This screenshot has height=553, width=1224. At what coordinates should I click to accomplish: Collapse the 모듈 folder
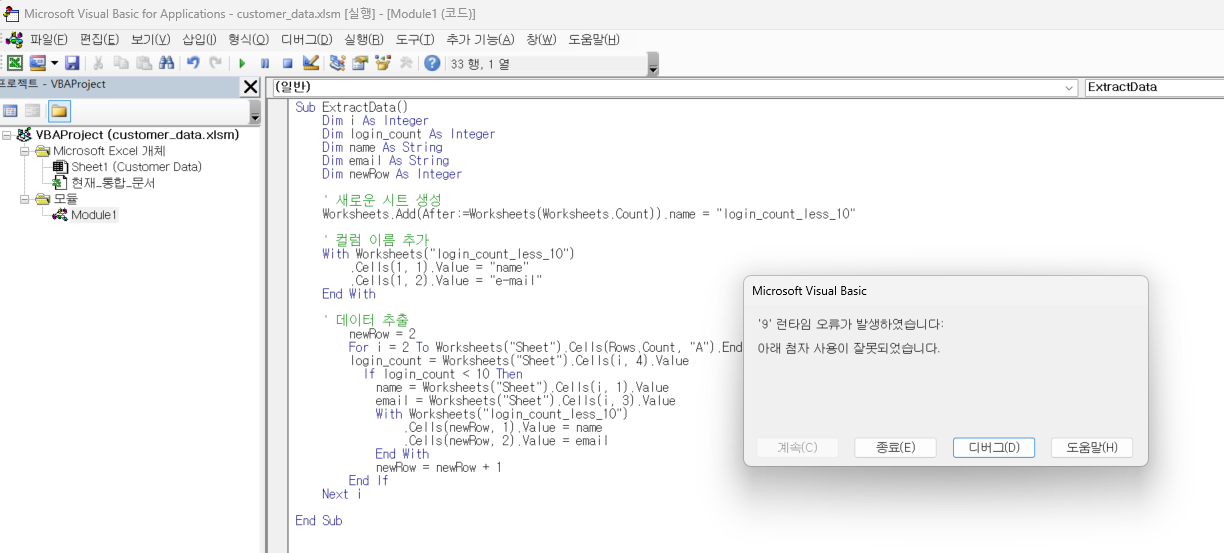25,199
